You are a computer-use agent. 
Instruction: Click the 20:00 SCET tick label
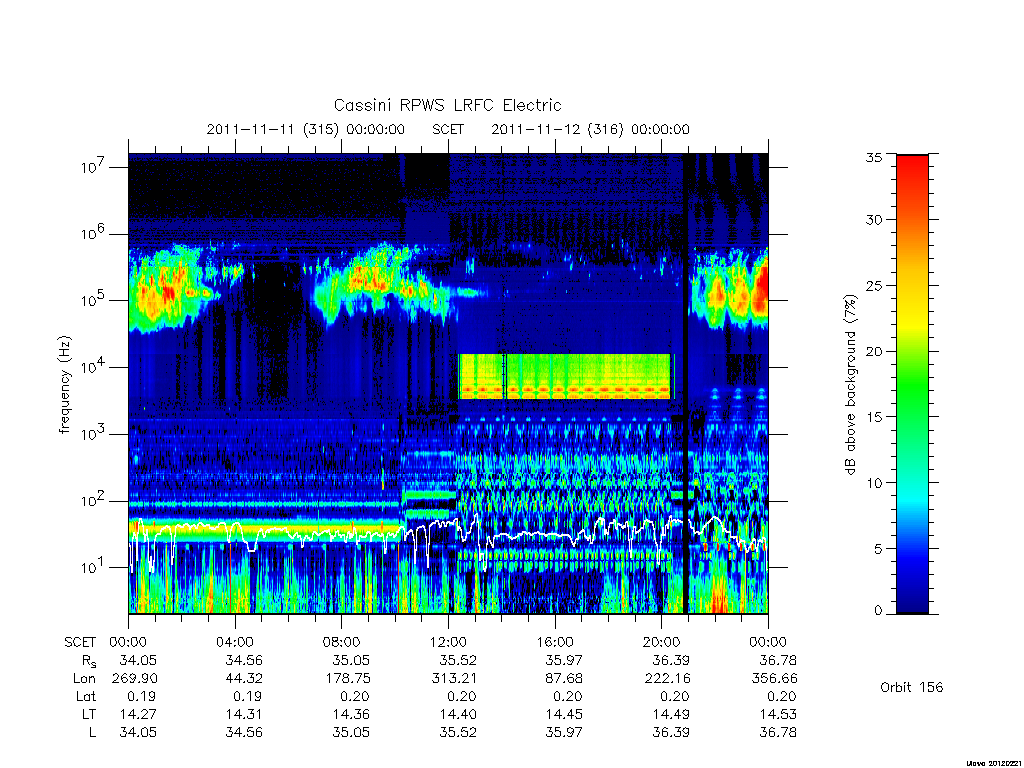(662, 642)
